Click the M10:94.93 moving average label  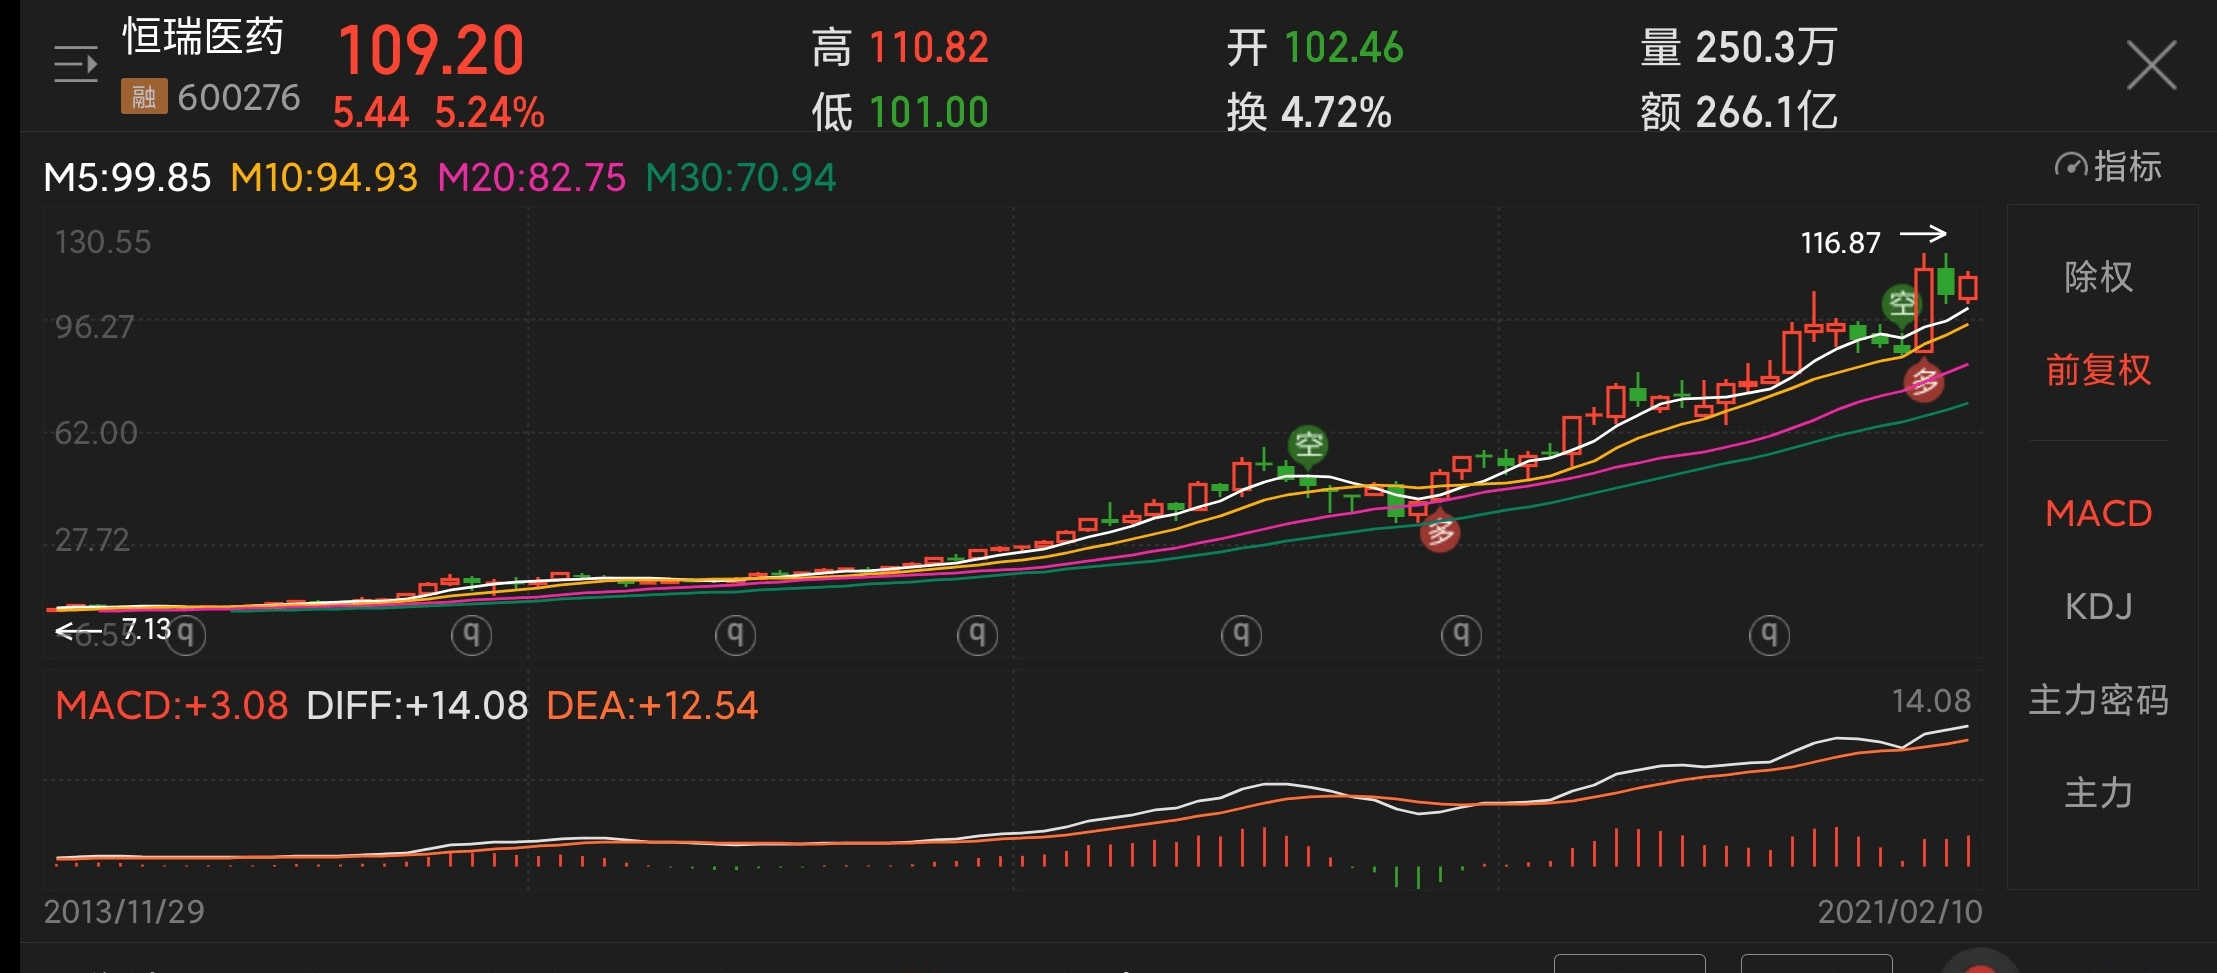324,178
